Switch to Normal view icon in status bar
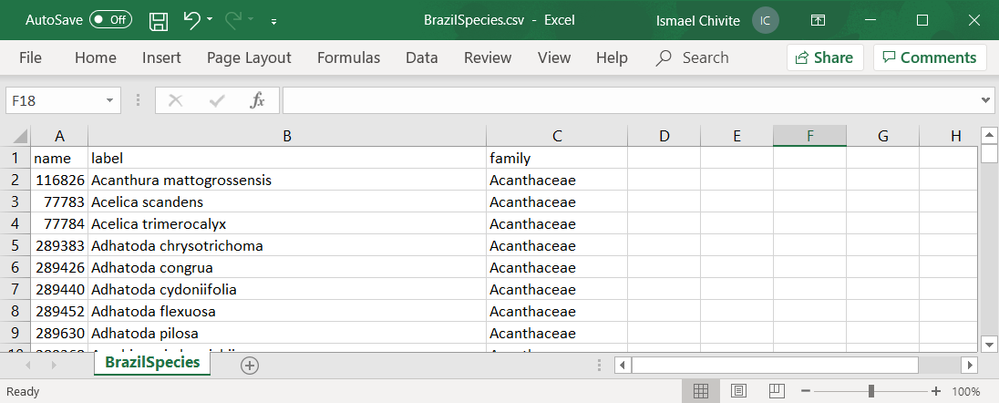Image resolution: width=999 pixels, height=403 pixels. click(x=702, y=391)
